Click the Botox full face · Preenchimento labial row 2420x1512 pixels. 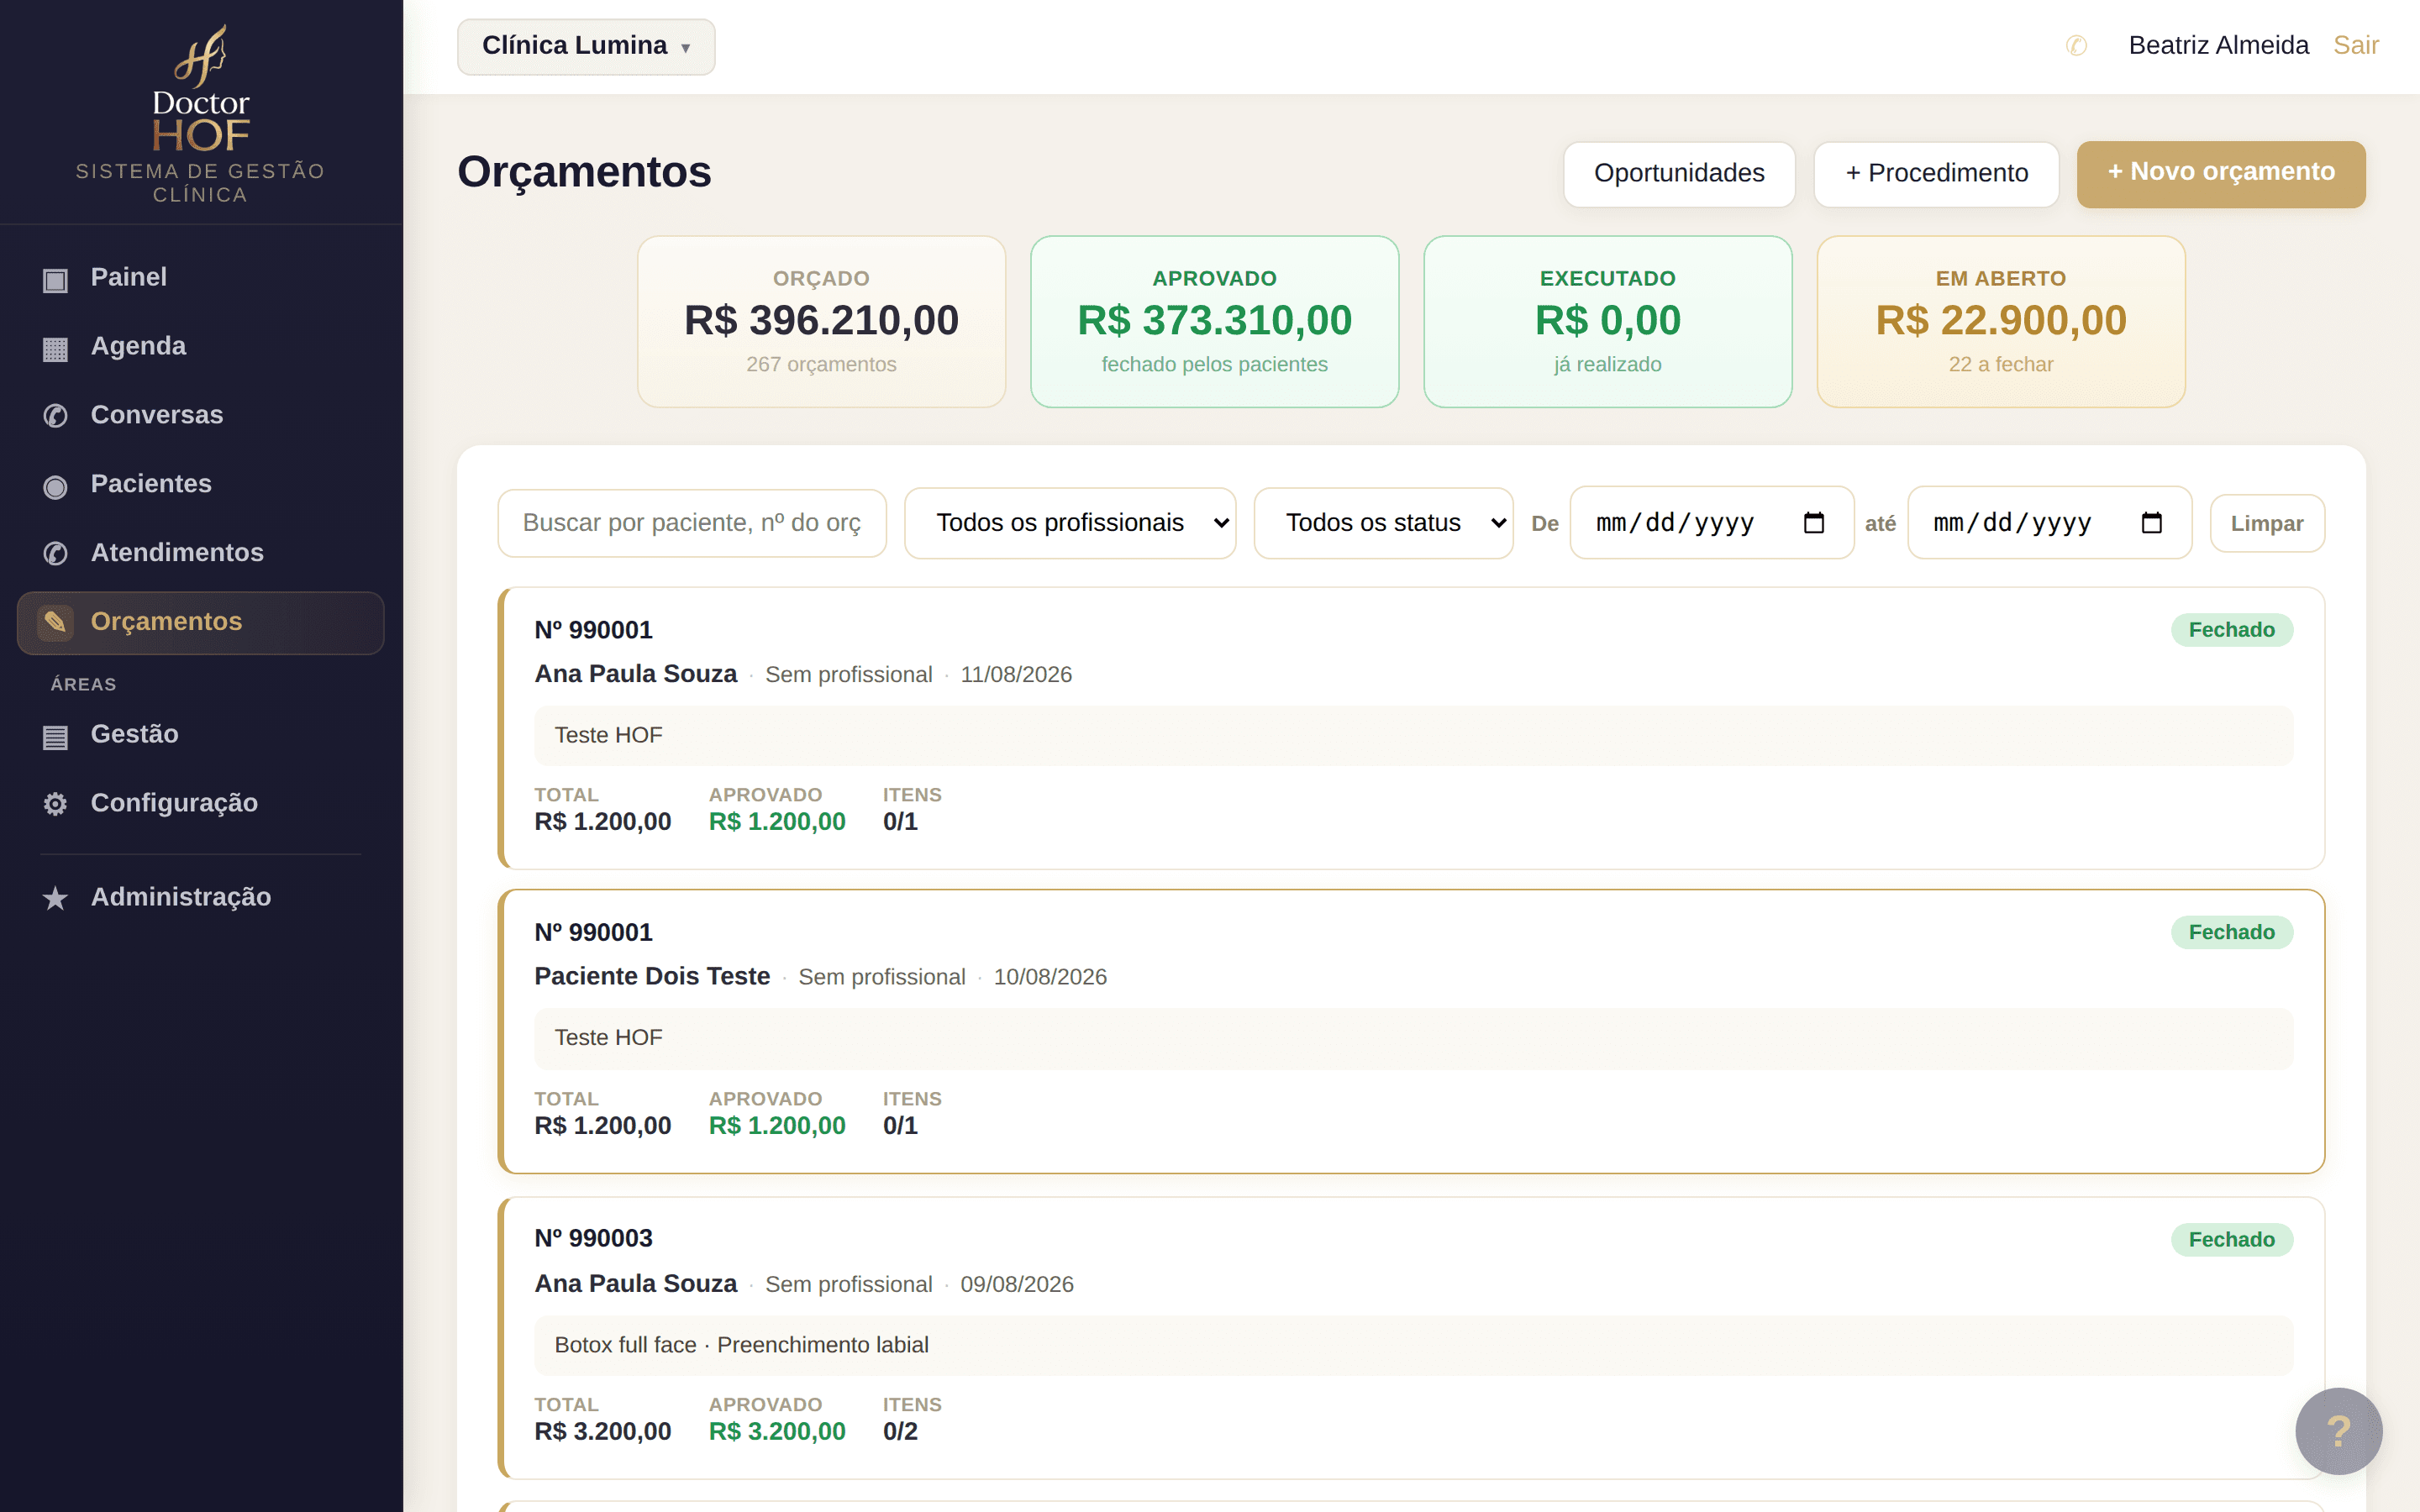[x=1413, y=1345]
